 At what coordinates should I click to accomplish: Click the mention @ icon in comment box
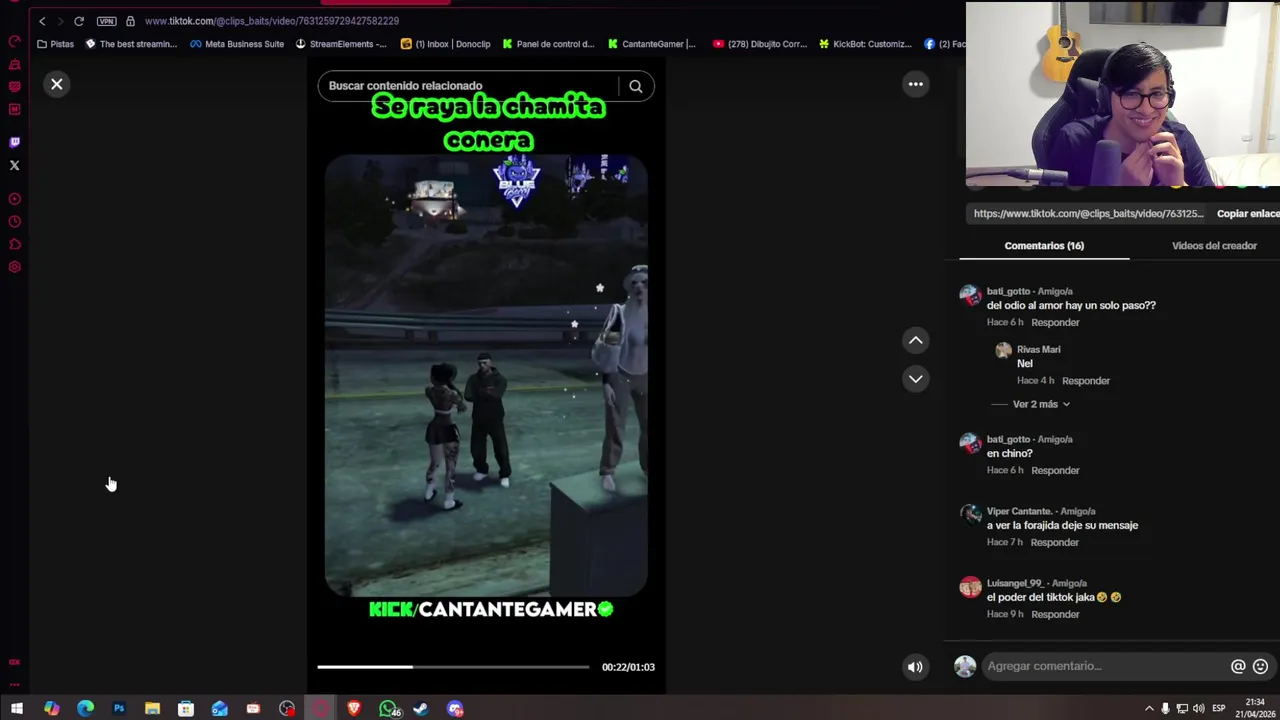click(x=1238, y=666)
